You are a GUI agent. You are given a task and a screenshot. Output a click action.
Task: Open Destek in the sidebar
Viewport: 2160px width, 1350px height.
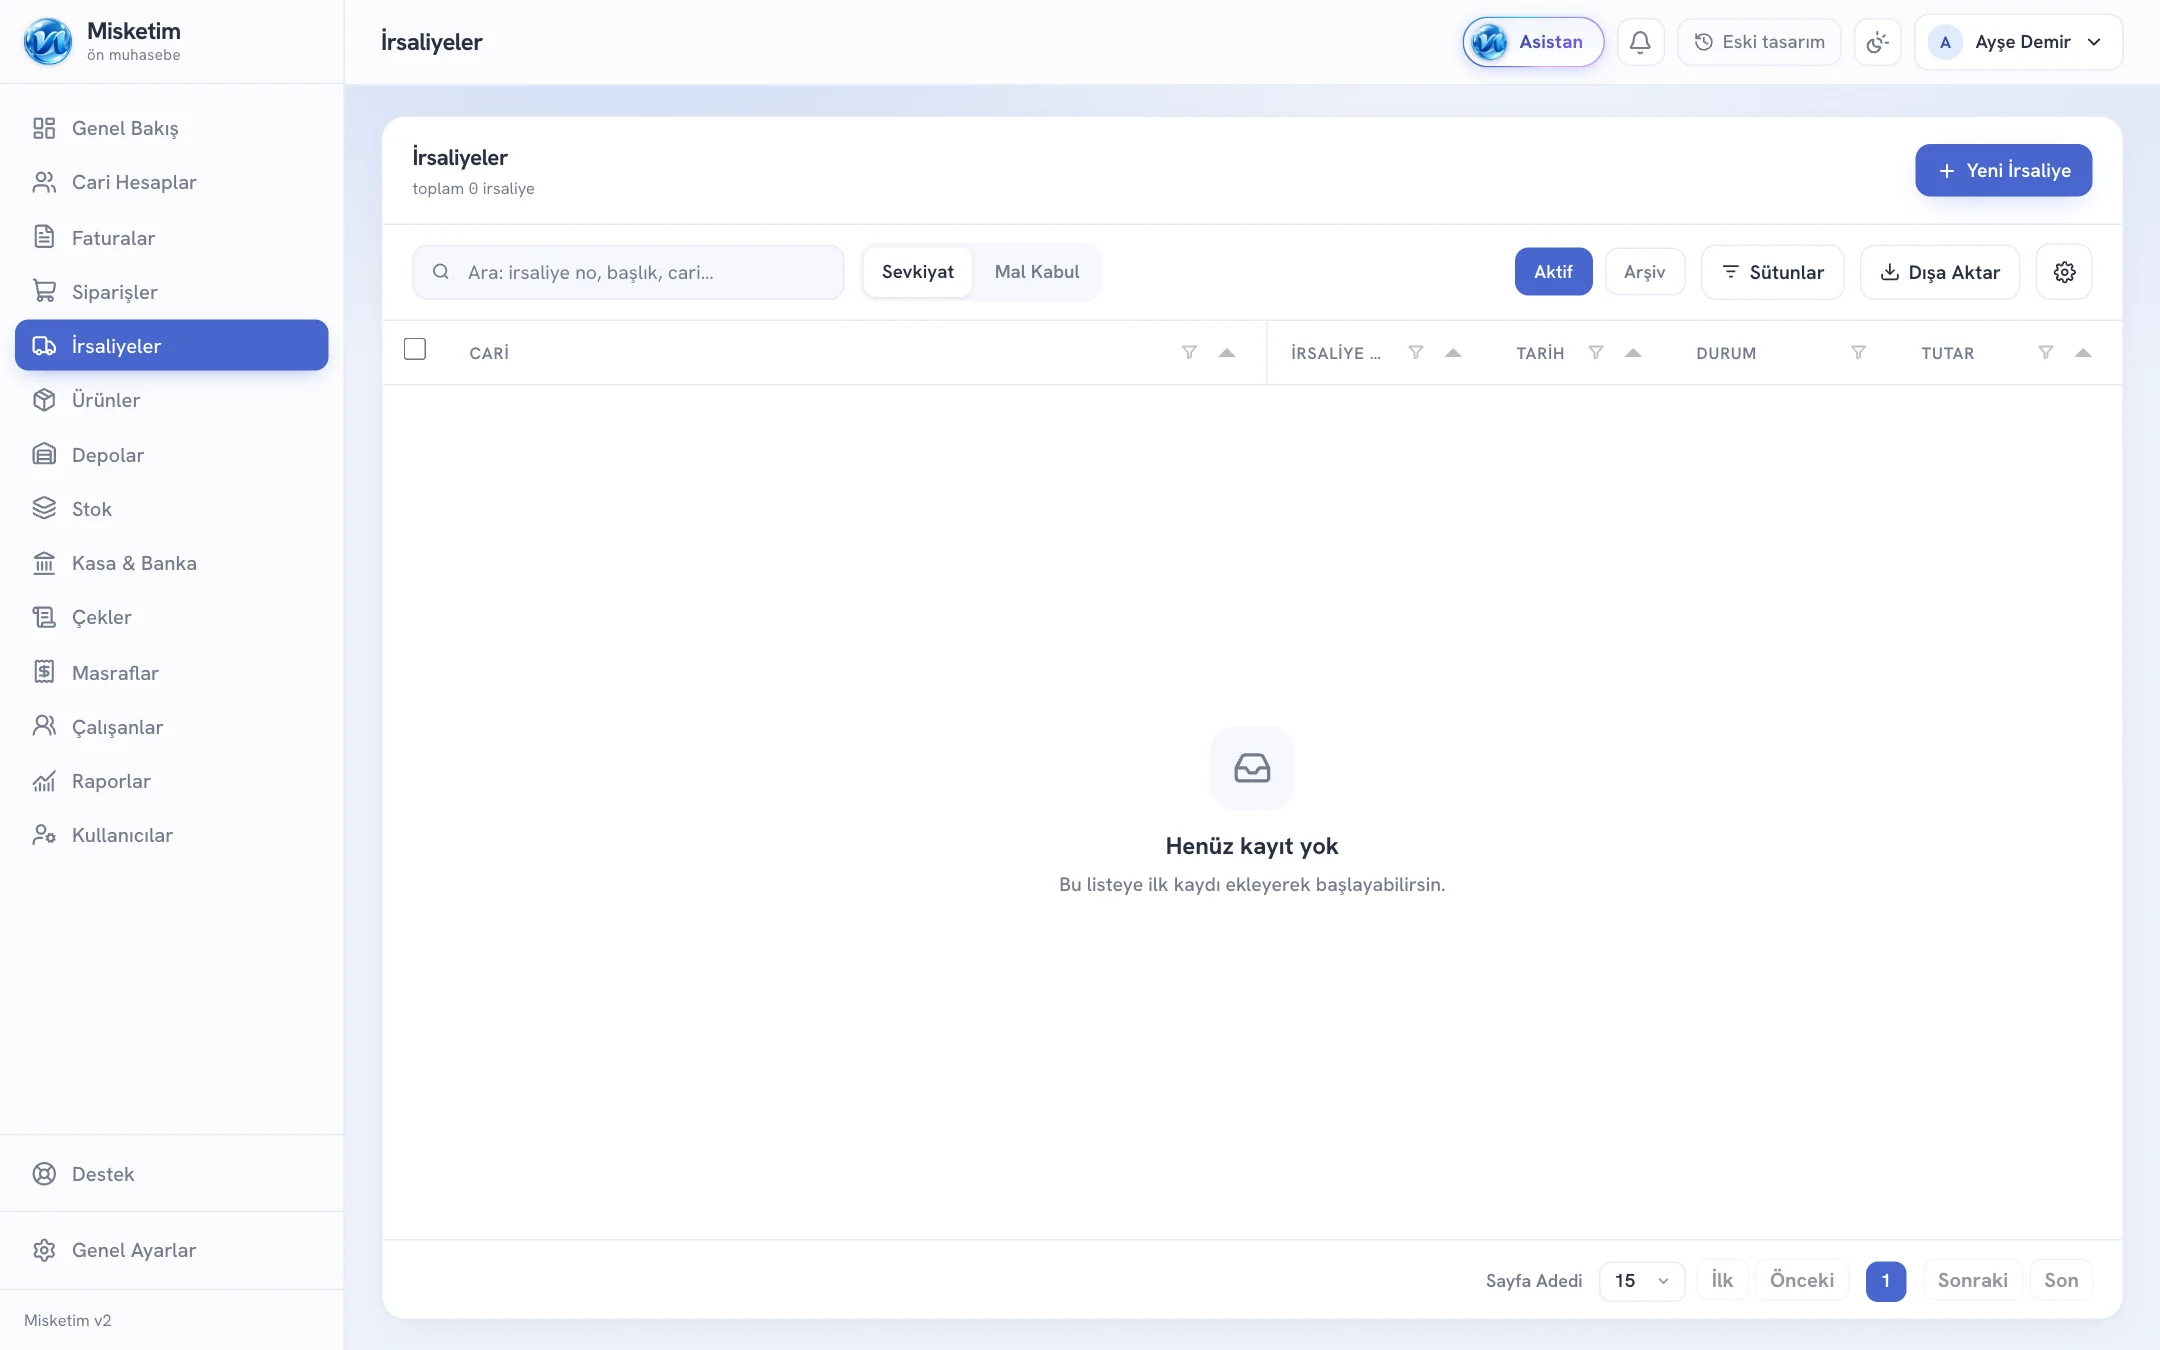[172, 1174]
